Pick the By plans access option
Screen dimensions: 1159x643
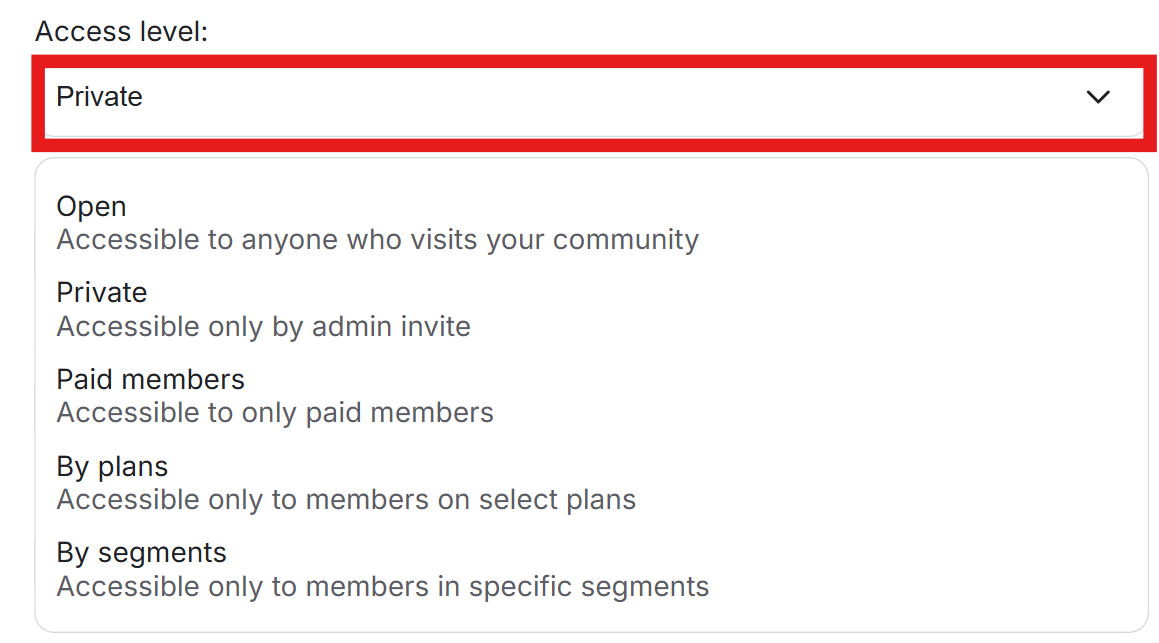pos(112,467)
